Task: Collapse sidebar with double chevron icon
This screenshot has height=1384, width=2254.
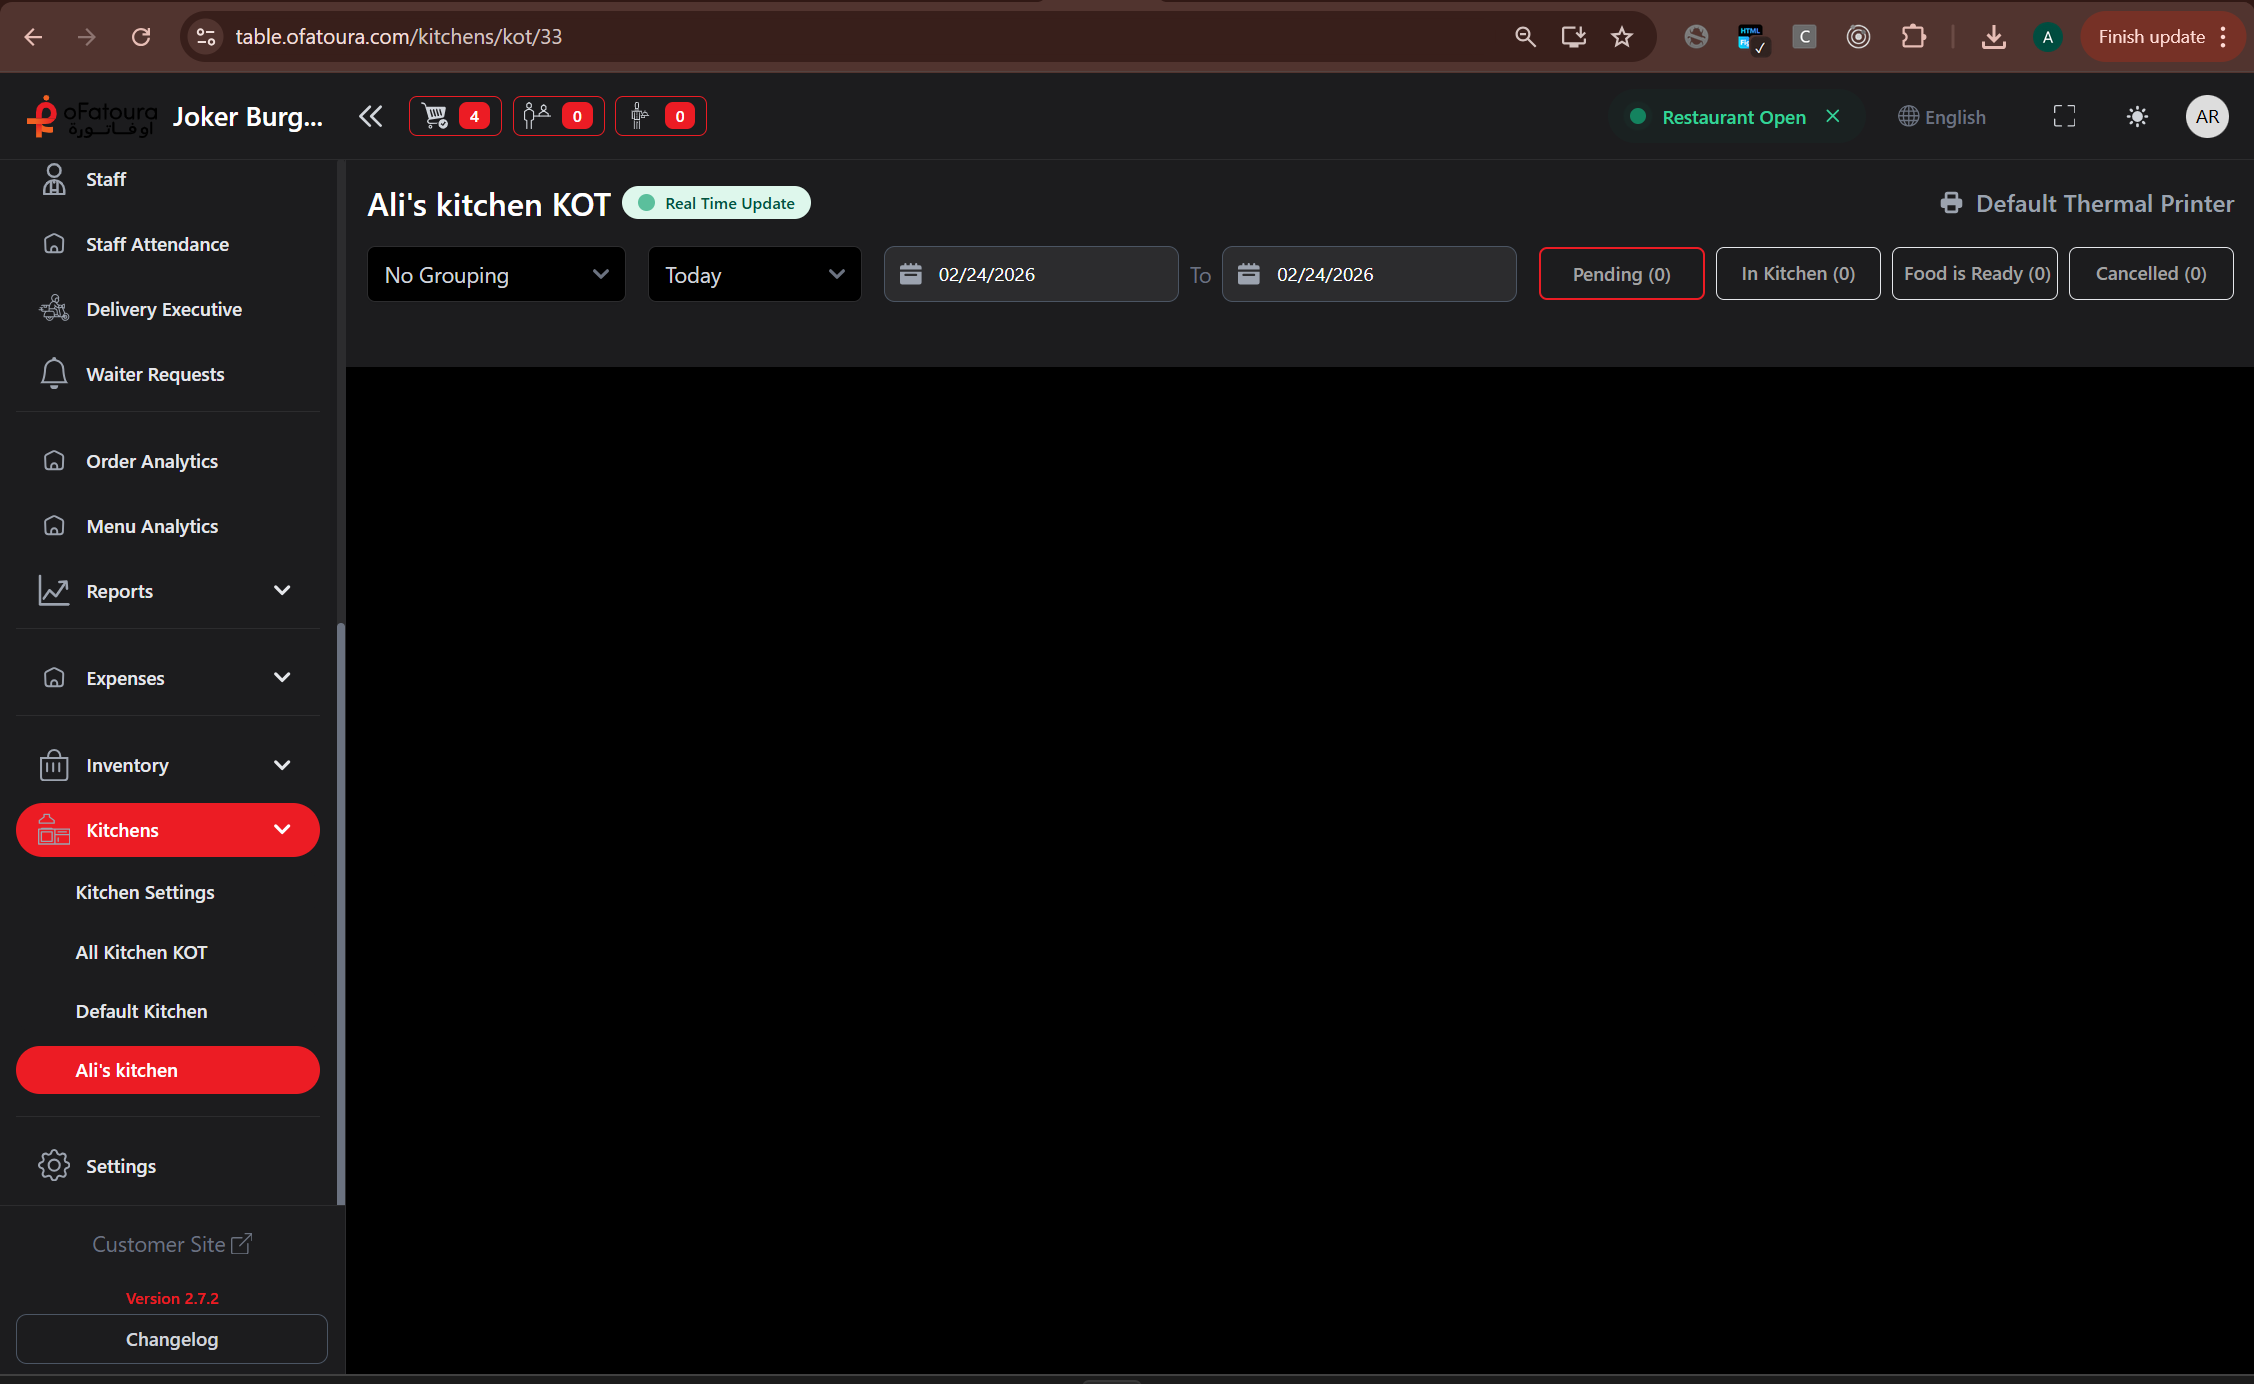Action: (370, 116)
